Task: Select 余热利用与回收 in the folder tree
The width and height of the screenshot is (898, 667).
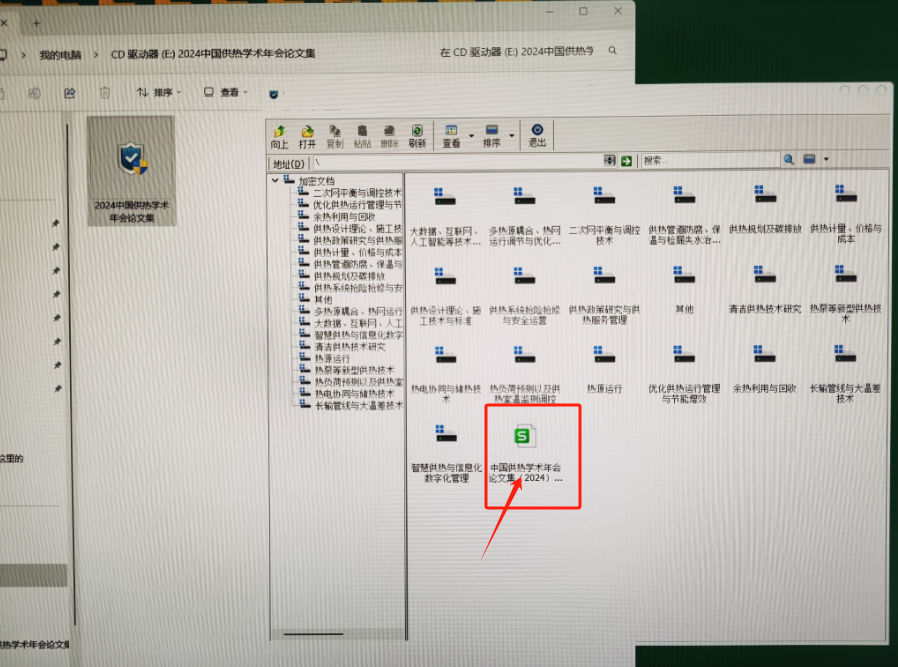Action: point(343,216)
